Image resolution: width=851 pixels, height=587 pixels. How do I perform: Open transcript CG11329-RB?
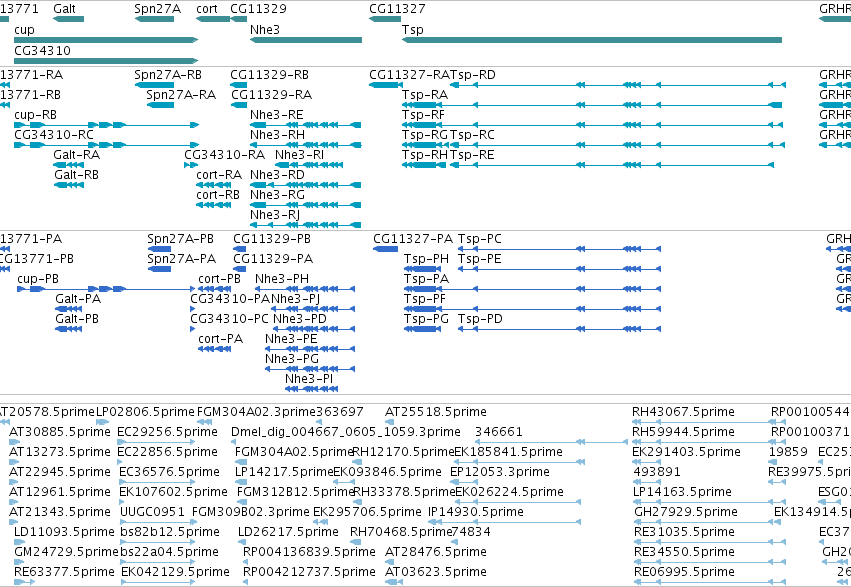[x=238, y=85]
